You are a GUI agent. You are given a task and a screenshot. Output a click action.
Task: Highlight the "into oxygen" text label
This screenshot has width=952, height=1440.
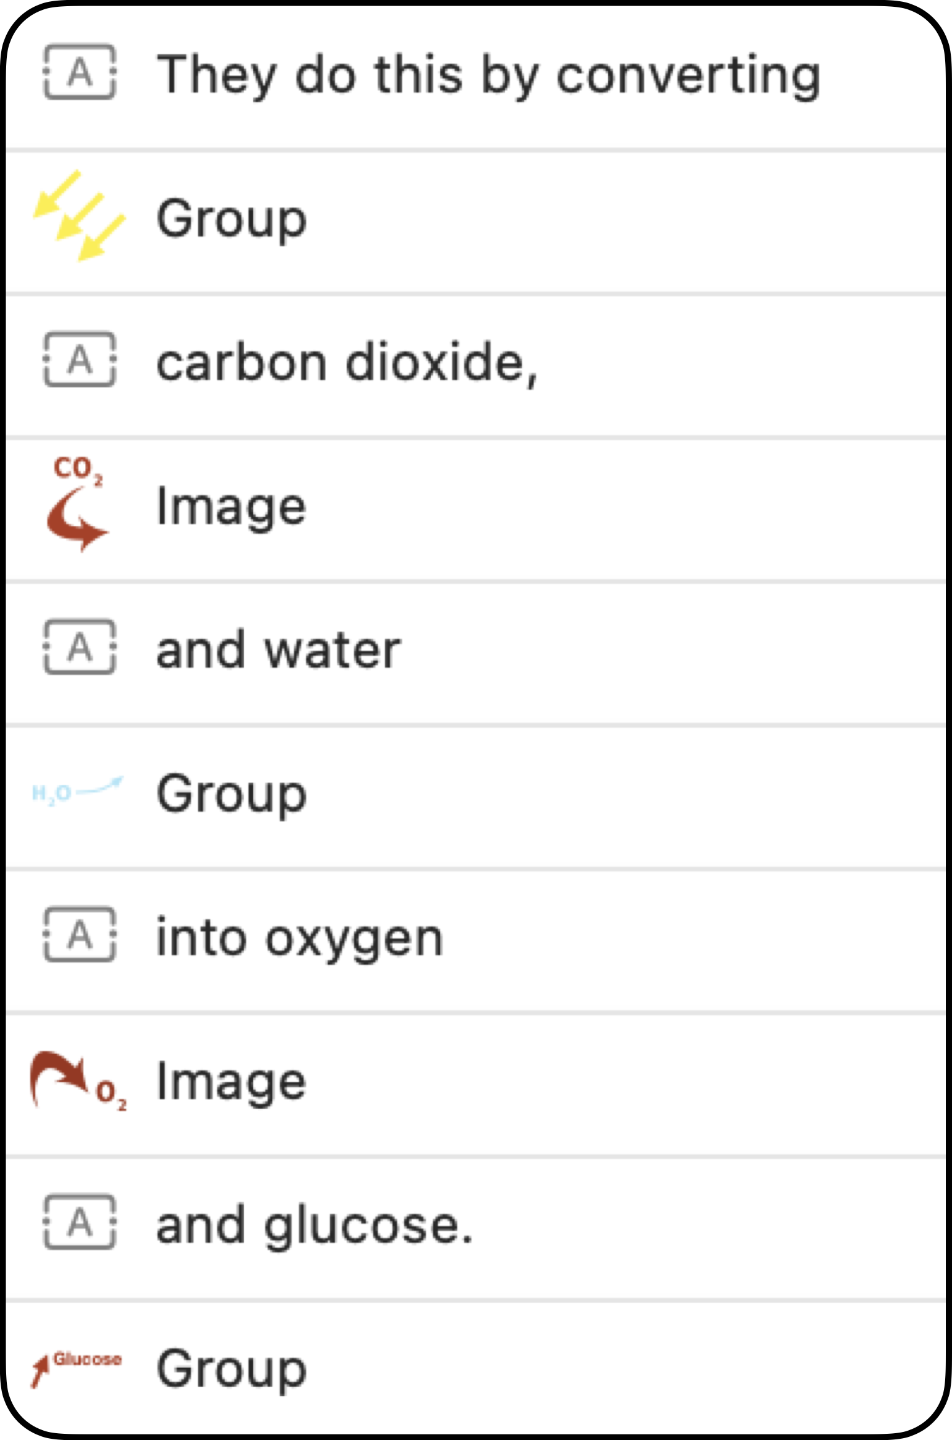click(x=299, y=938)
